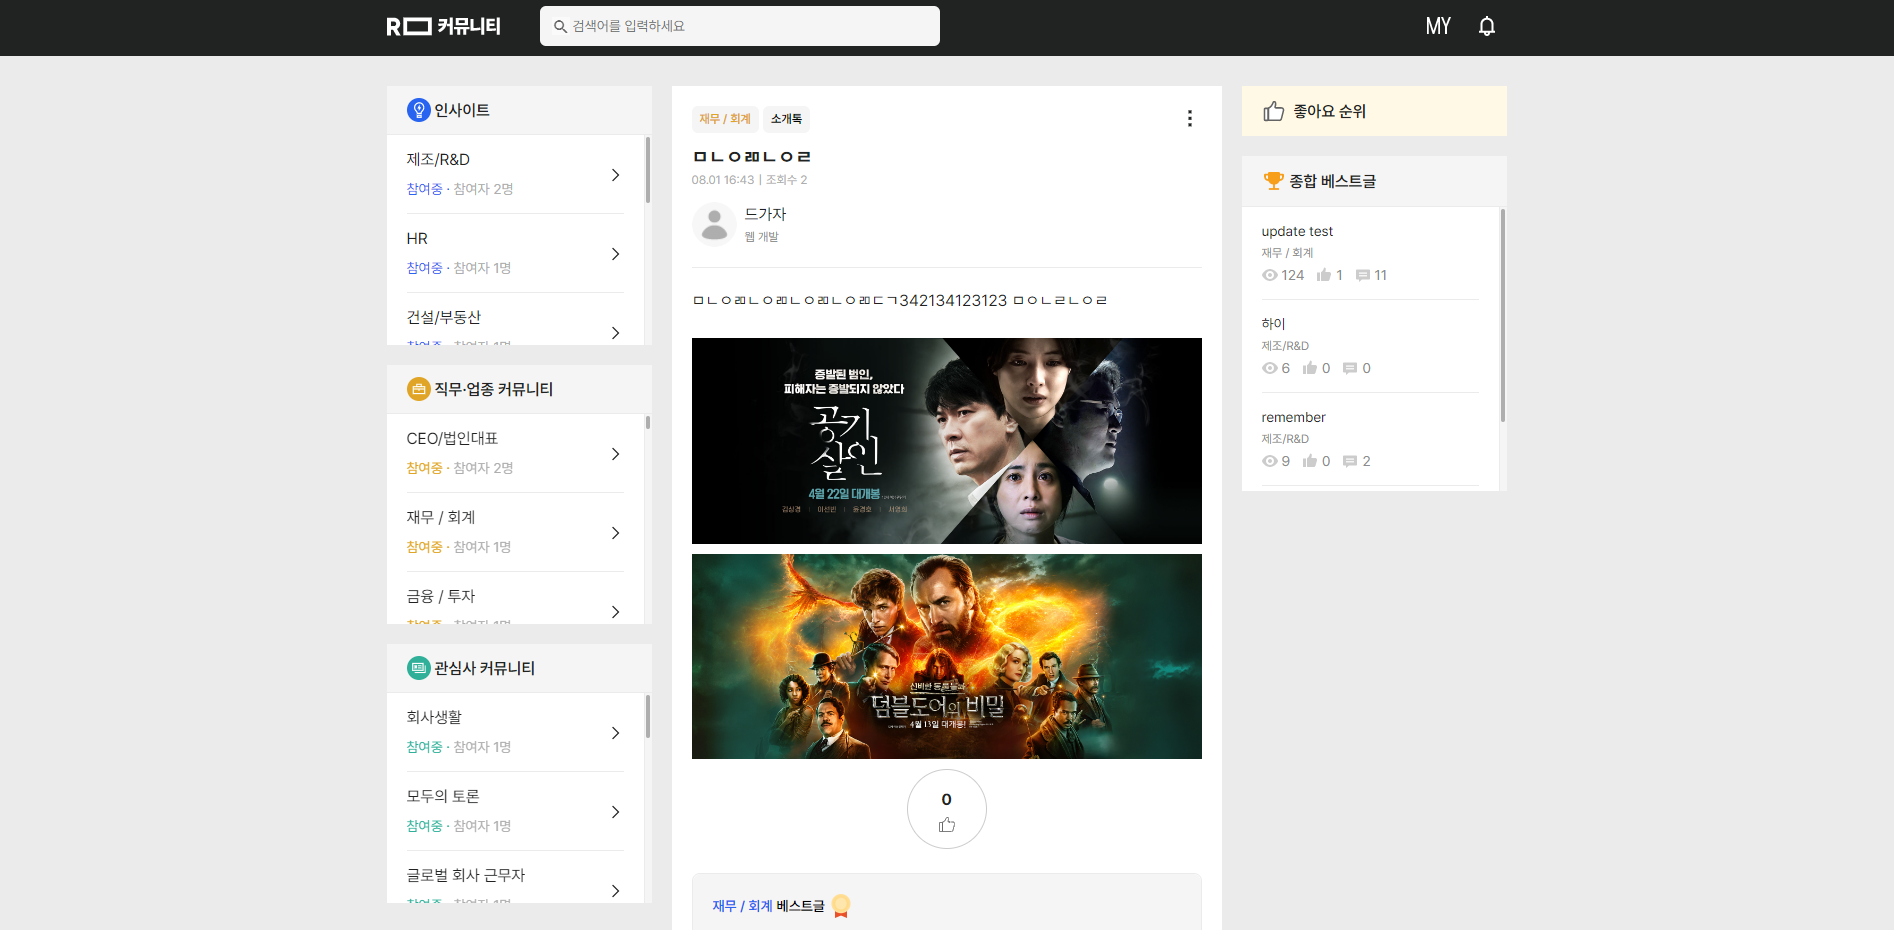
Task: Open the 모두의 토론 community link
Action: (x=443, y=797)
